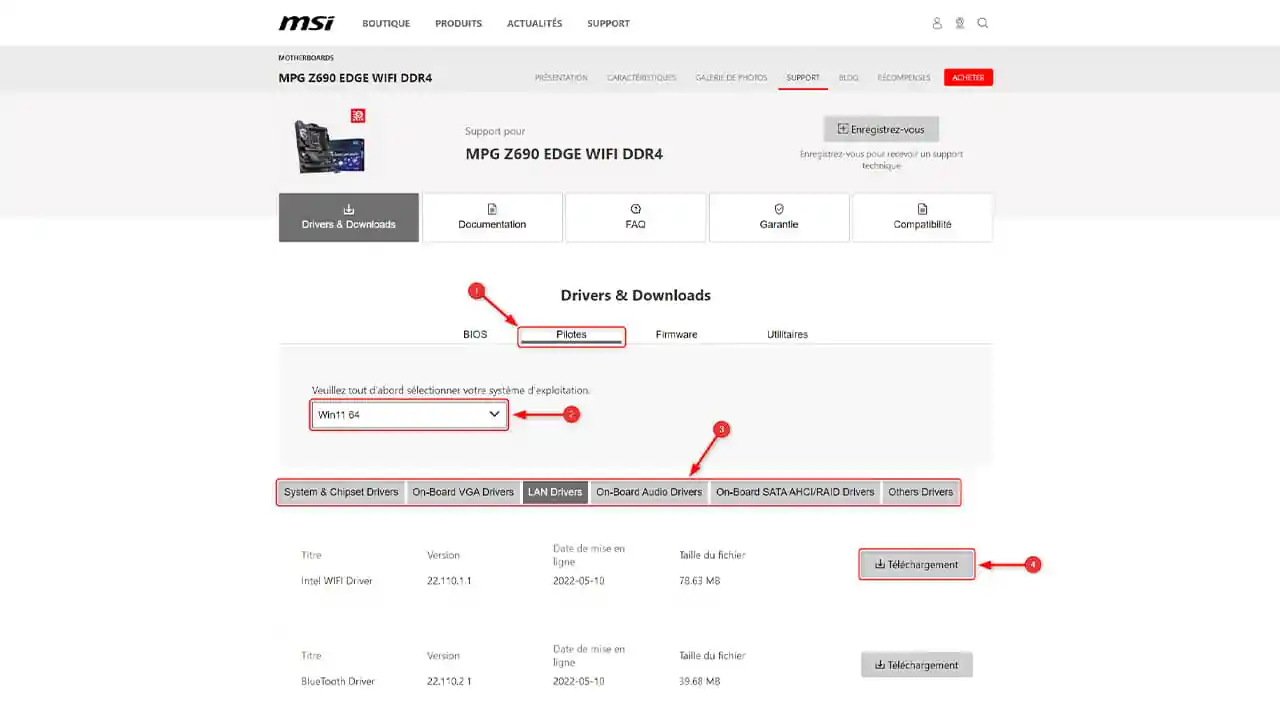
Task: Click the file size 78.63 MB
Action: tap(700, 581)
